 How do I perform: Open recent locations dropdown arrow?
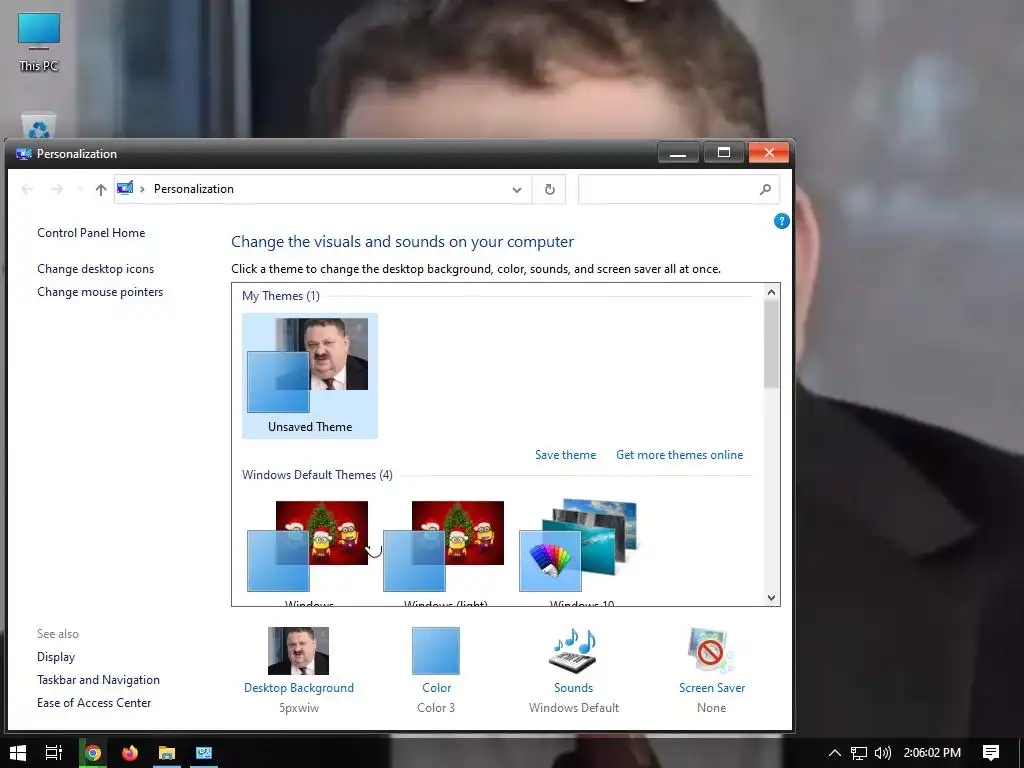coord(80,189)
